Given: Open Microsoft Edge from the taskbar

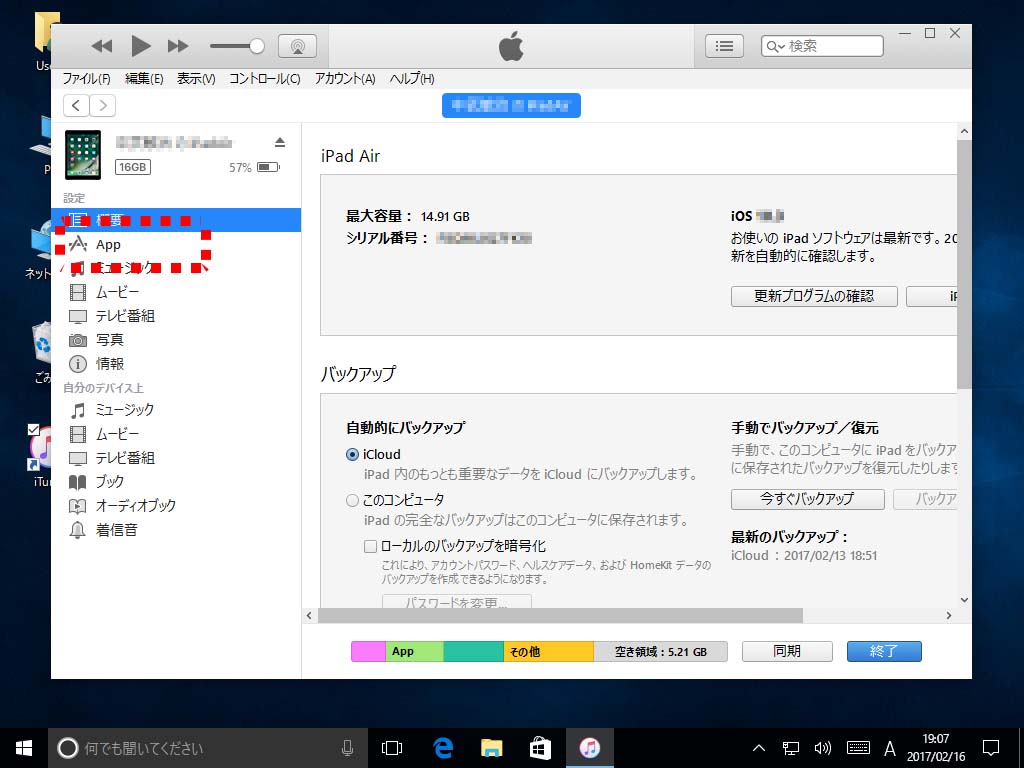Looking at the screenshot, I should pos(443,748).
